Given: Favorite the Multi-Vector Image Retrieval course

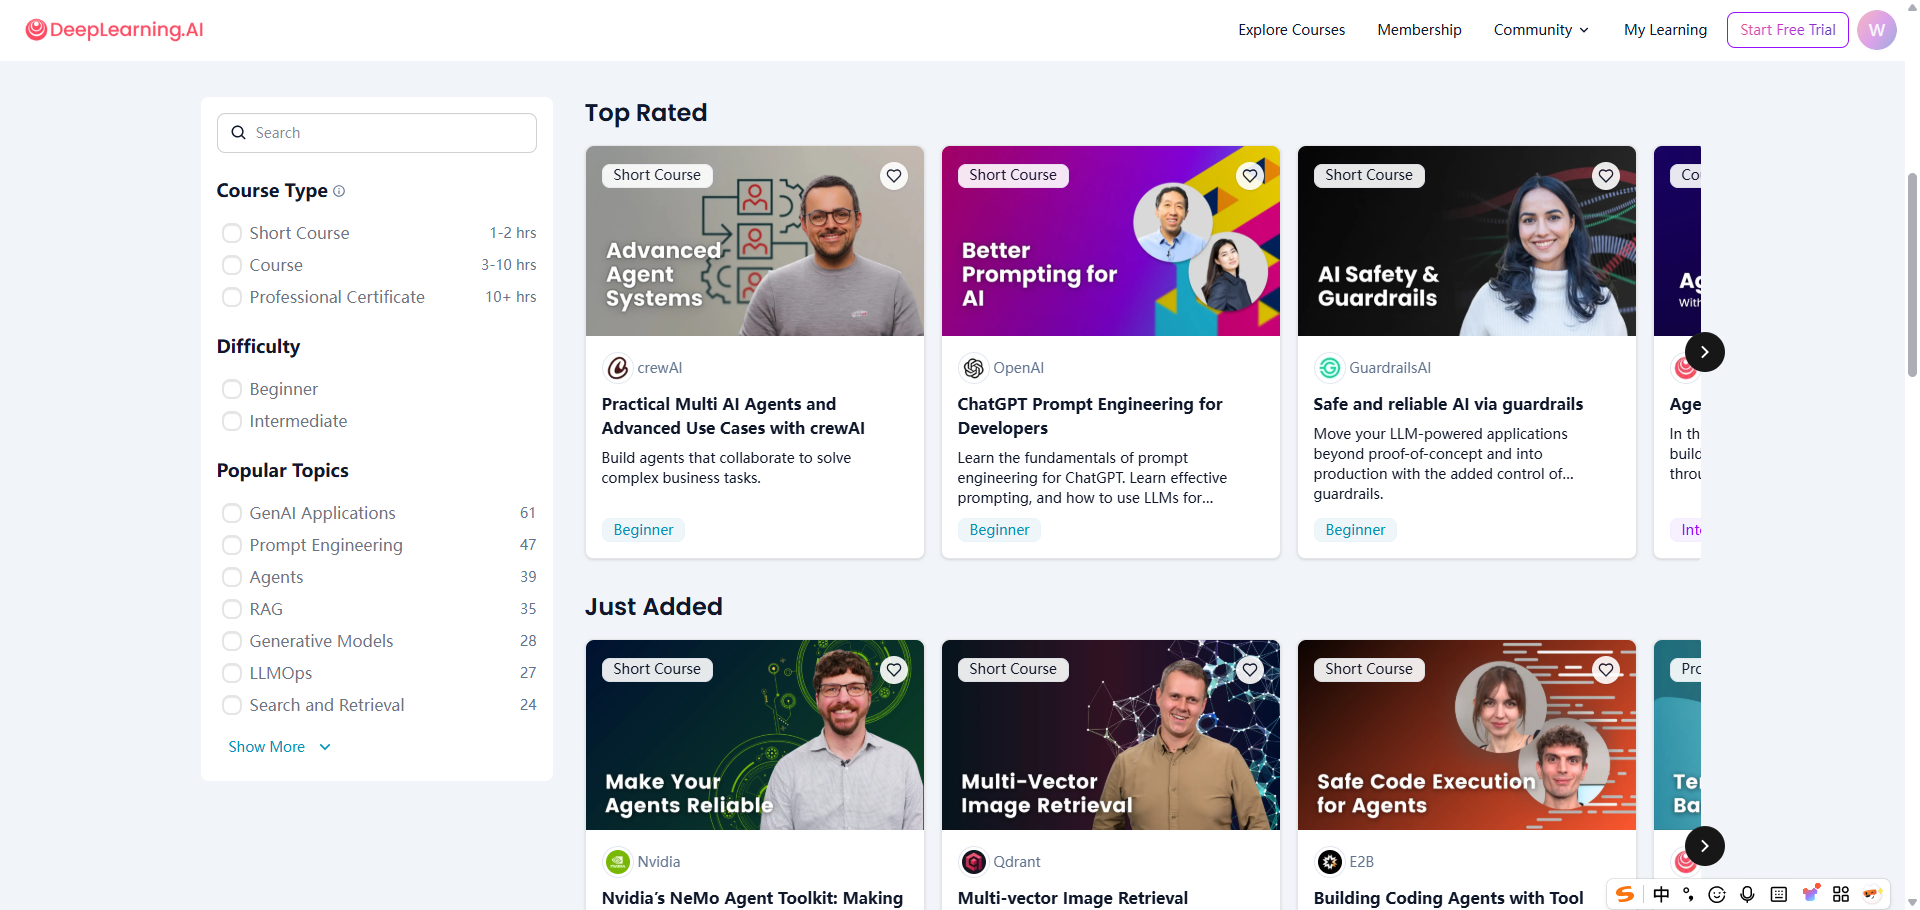Looking at the screenshot, I should click(x=1250, y=670).
